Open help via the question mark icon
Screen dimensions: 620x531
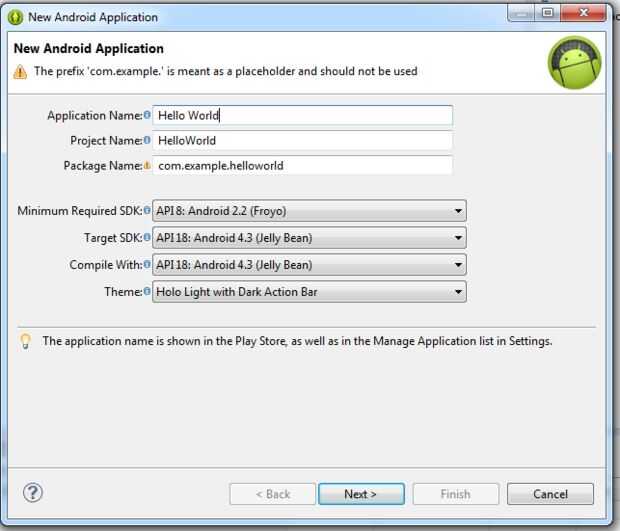[33, 493]
